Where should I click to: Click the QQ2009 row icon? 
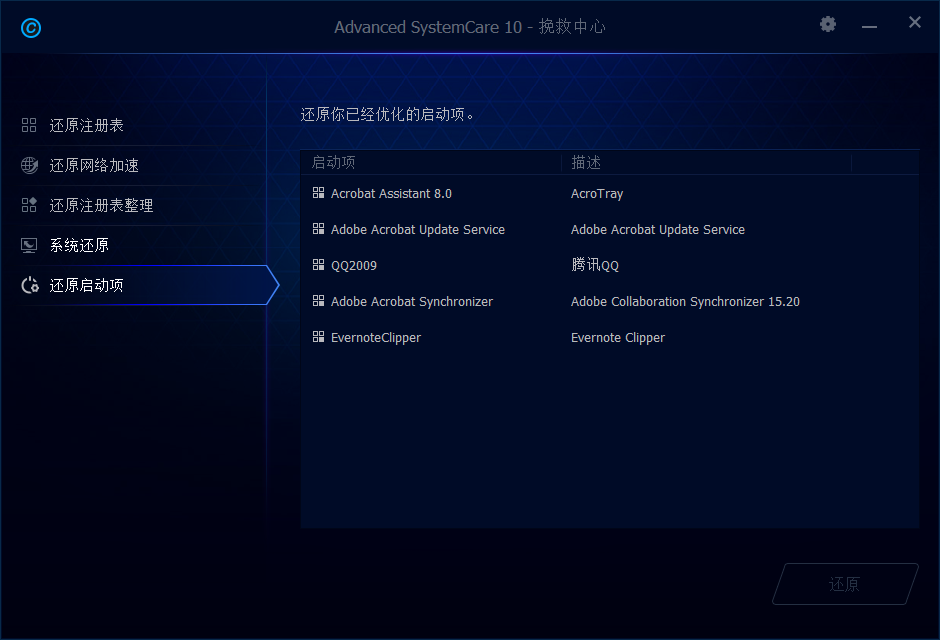coord(318,264)
